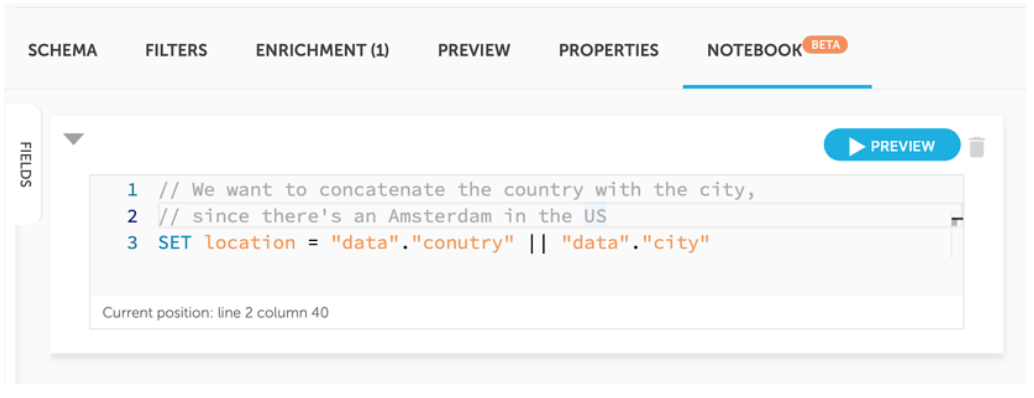Image resolution: width=1034 pixels, height=398 pixels.
Task: Open the SCHEMA tab
Action: 63,51
